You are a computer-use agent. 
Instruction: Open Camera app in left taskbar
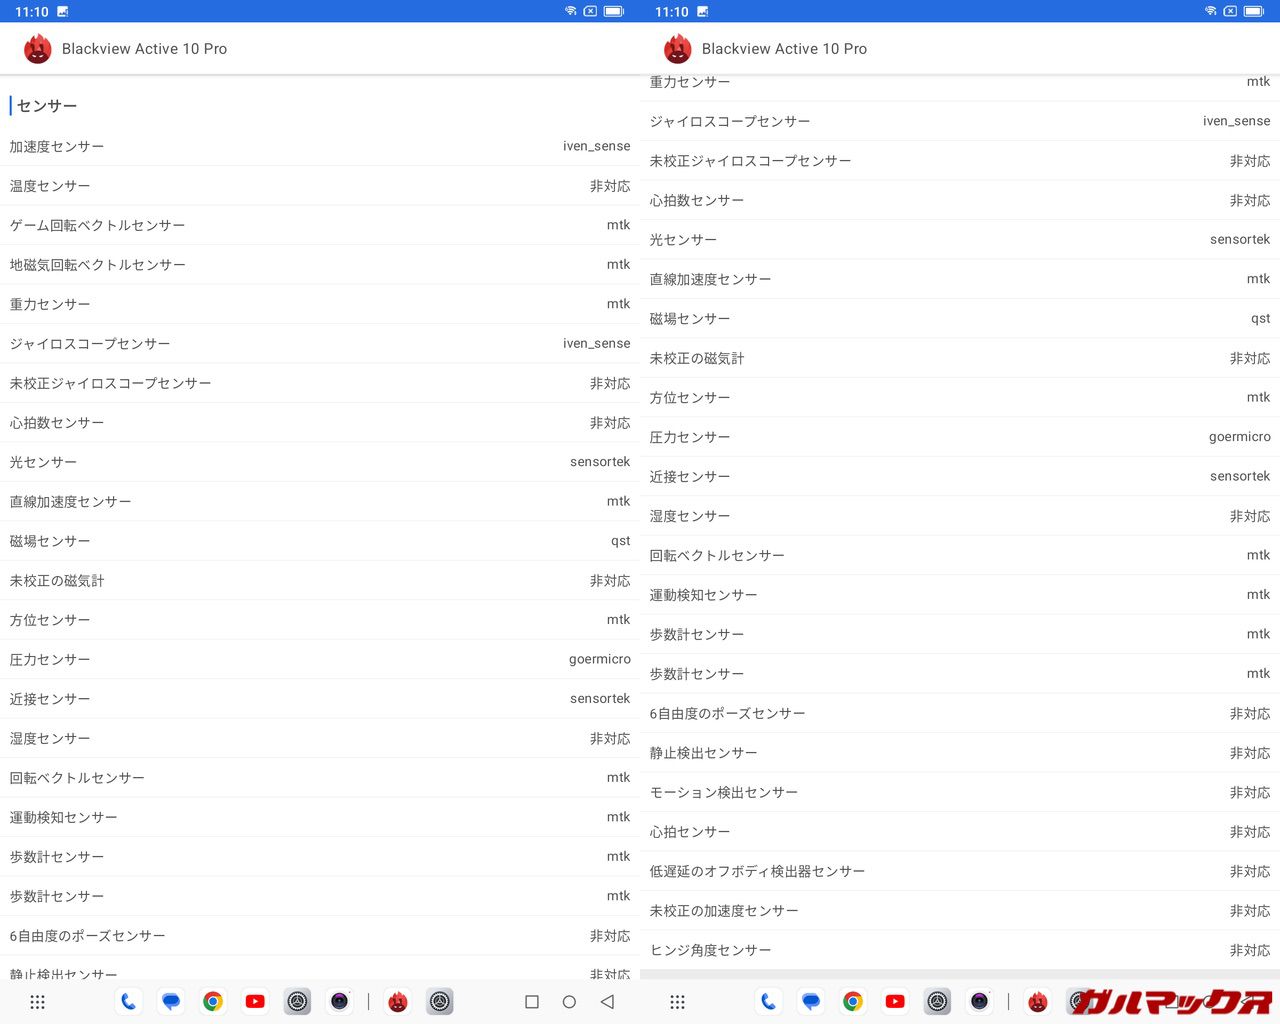point(340,1002)
